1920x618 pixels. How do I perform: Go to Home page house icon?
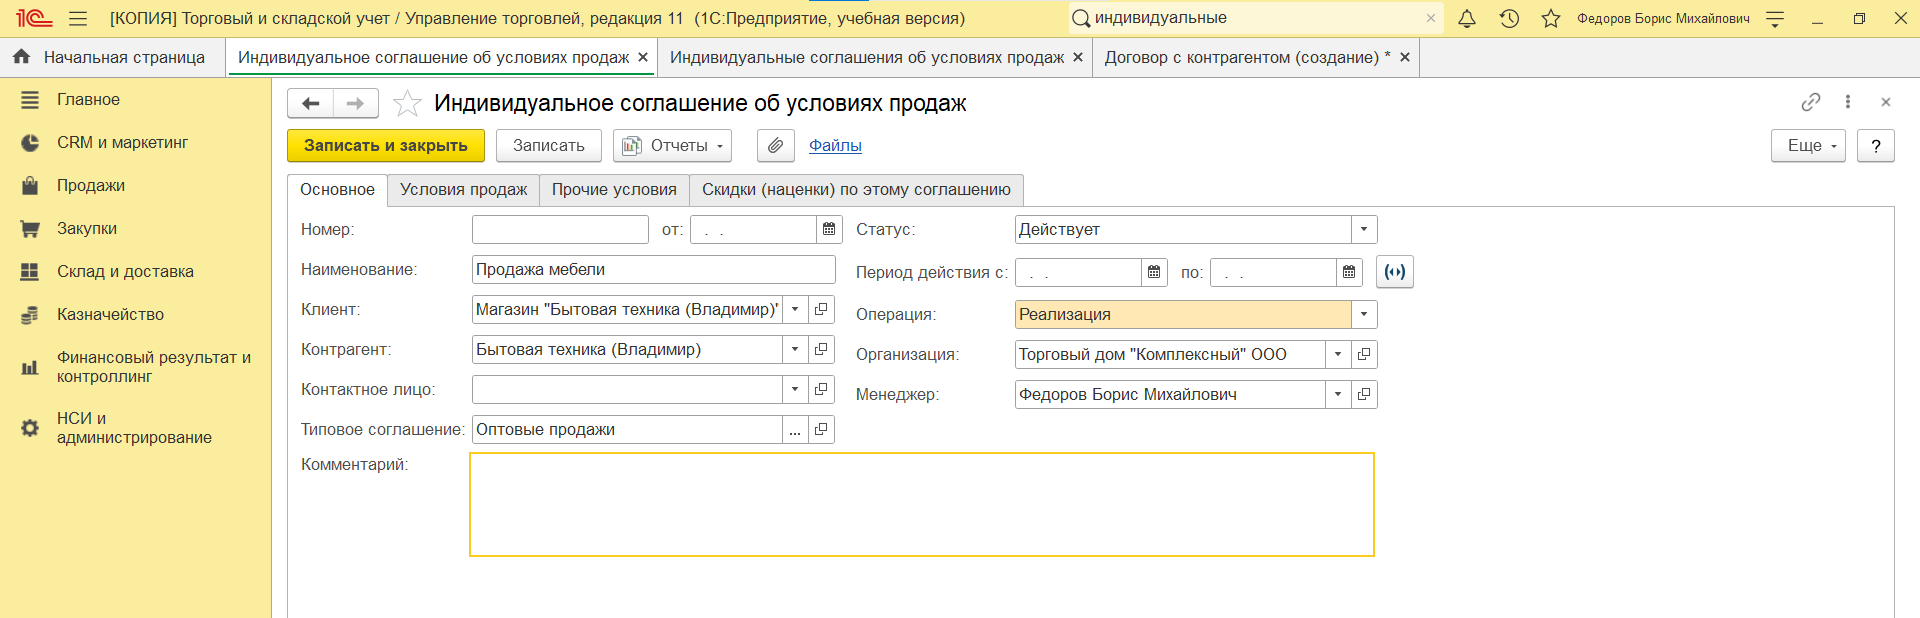click(21, 57)
